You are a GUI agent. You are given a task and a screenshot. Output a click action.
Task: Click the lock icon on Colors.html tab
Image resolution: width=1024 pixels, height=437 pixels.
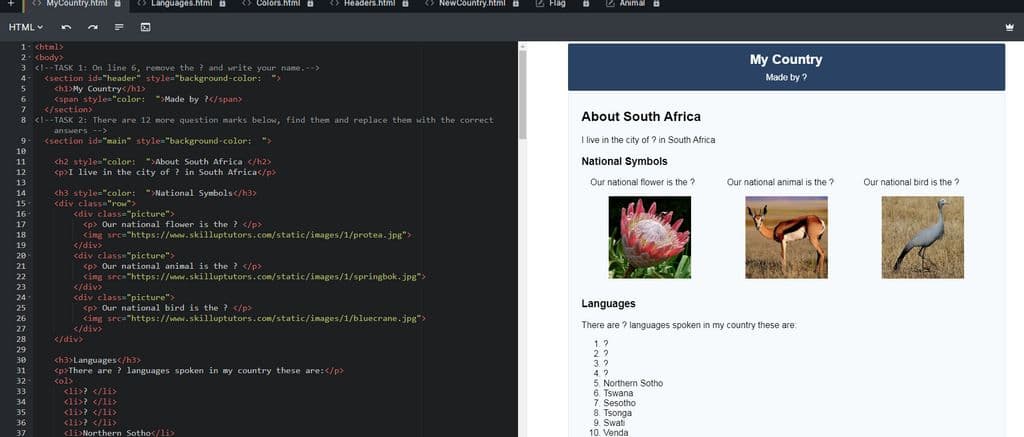[x=310, y=4]
